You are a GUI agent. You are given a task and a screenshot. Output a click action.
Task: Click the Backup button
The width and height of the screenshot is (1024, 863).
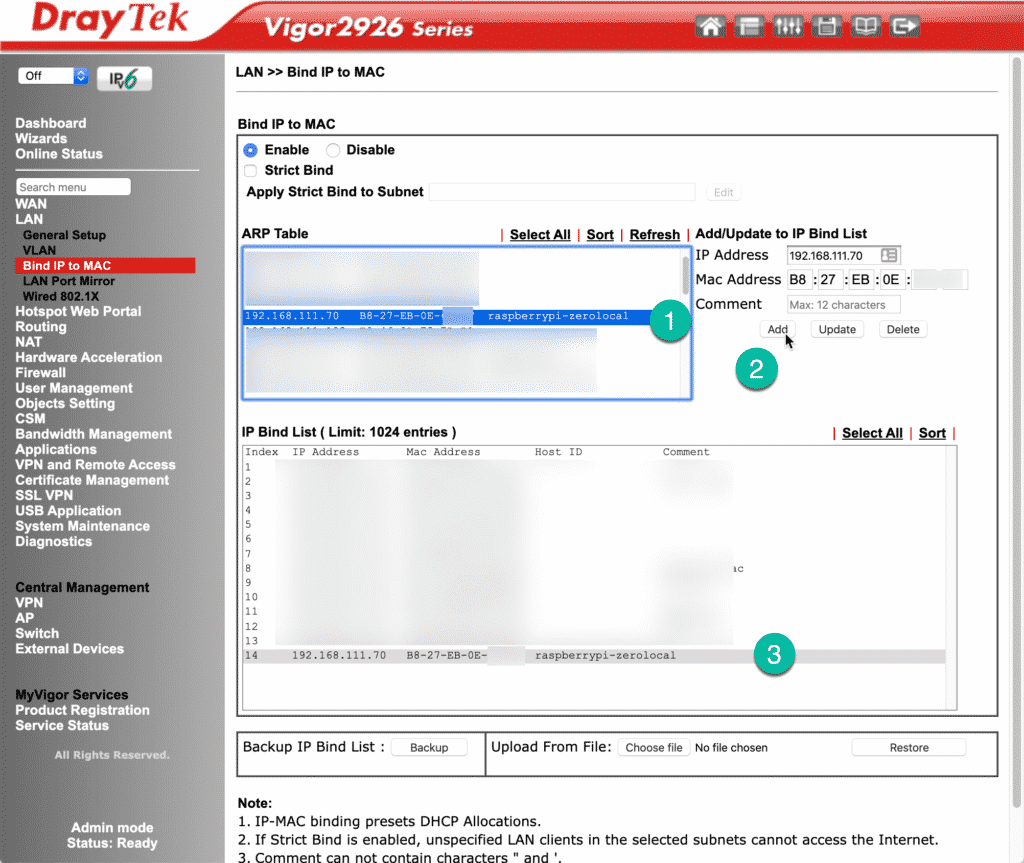tap(429, 747)
